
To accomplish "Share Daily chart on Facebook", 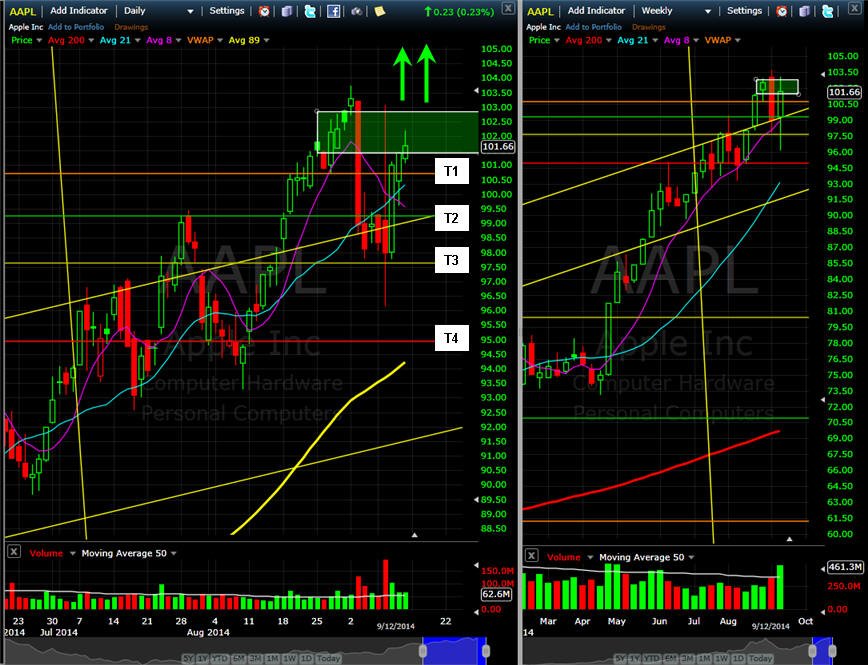I will coord(333,11).
